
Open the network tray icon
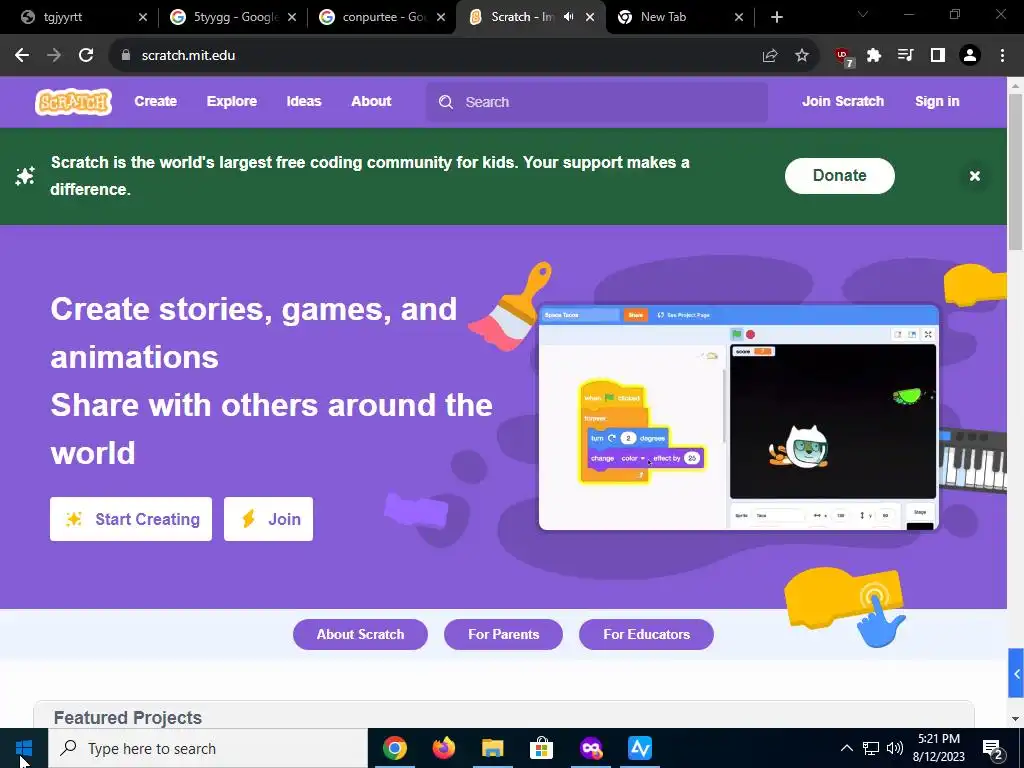871,748
